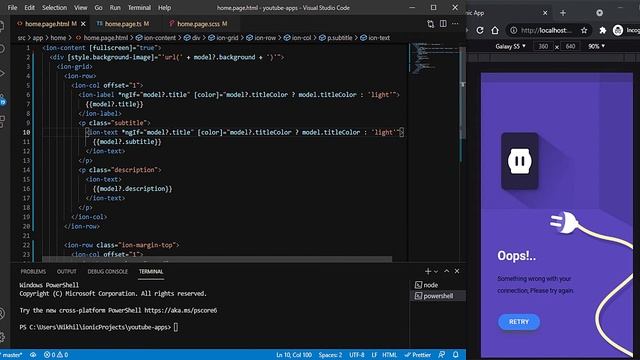Reload the browser page

click(480, 30)
